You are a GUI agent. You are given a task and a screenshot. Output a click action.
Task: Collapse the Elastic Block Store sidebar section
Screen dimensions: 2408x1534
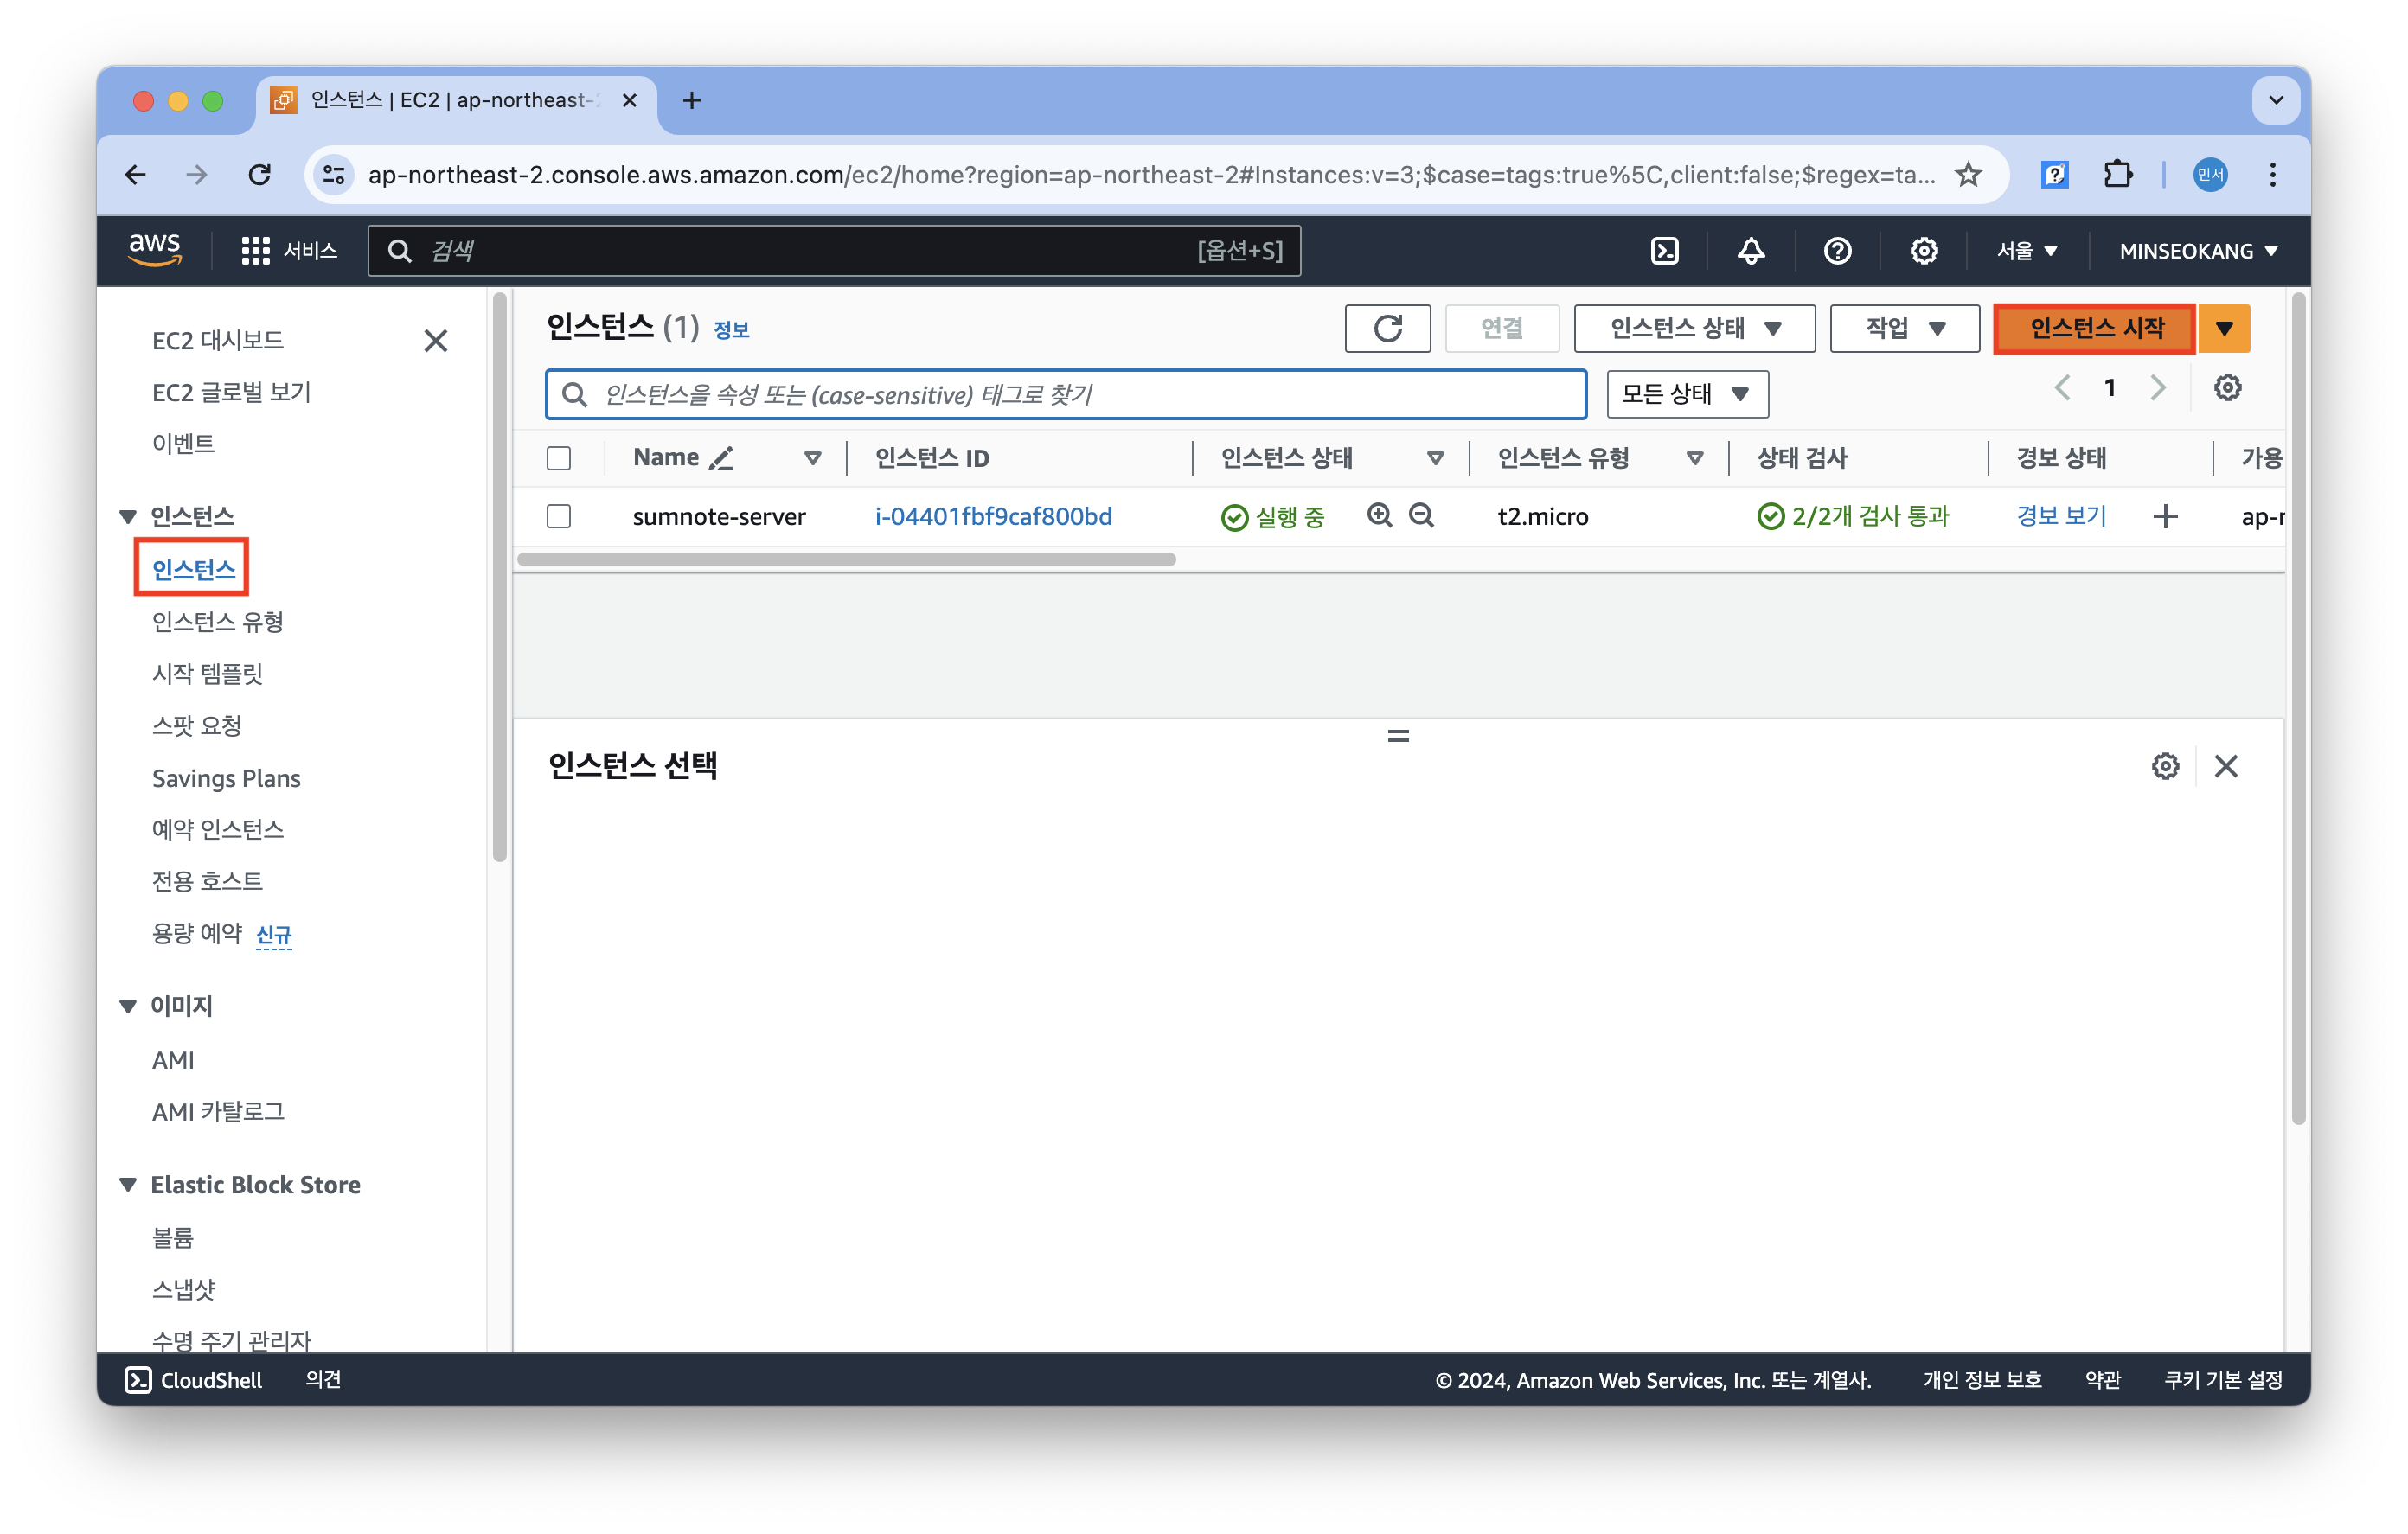(x=128, y=1185)
